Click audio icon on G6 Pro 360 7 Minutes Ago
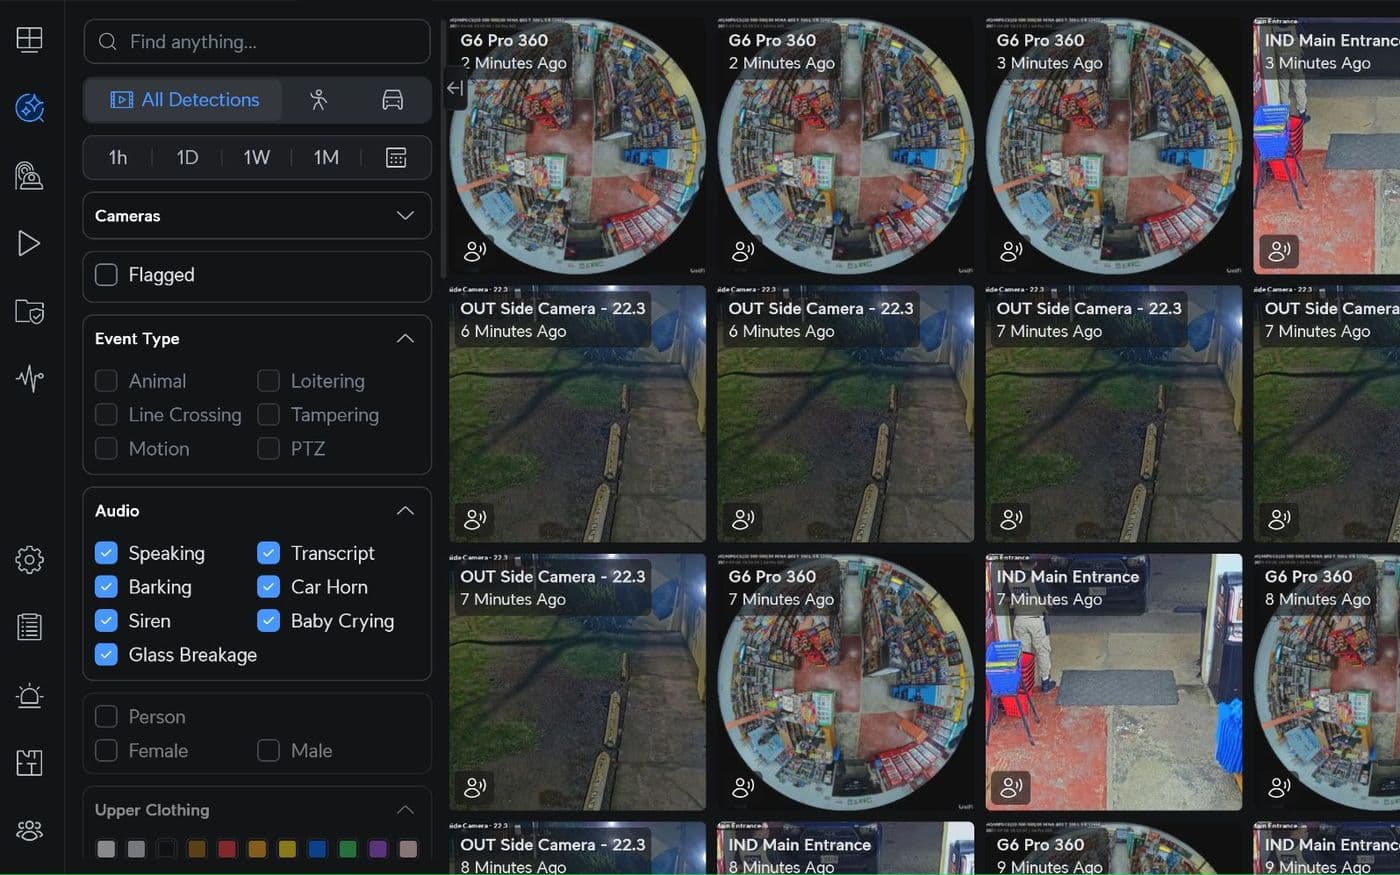This screenshot has width=1400, height=875. [743, 787]
